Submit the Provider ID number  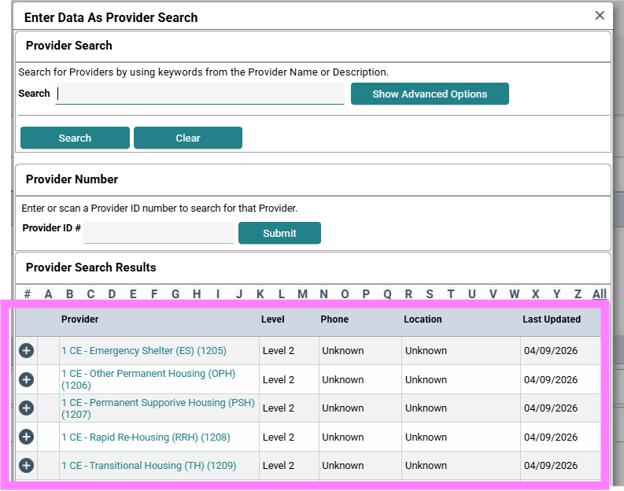tap(279, 233)
